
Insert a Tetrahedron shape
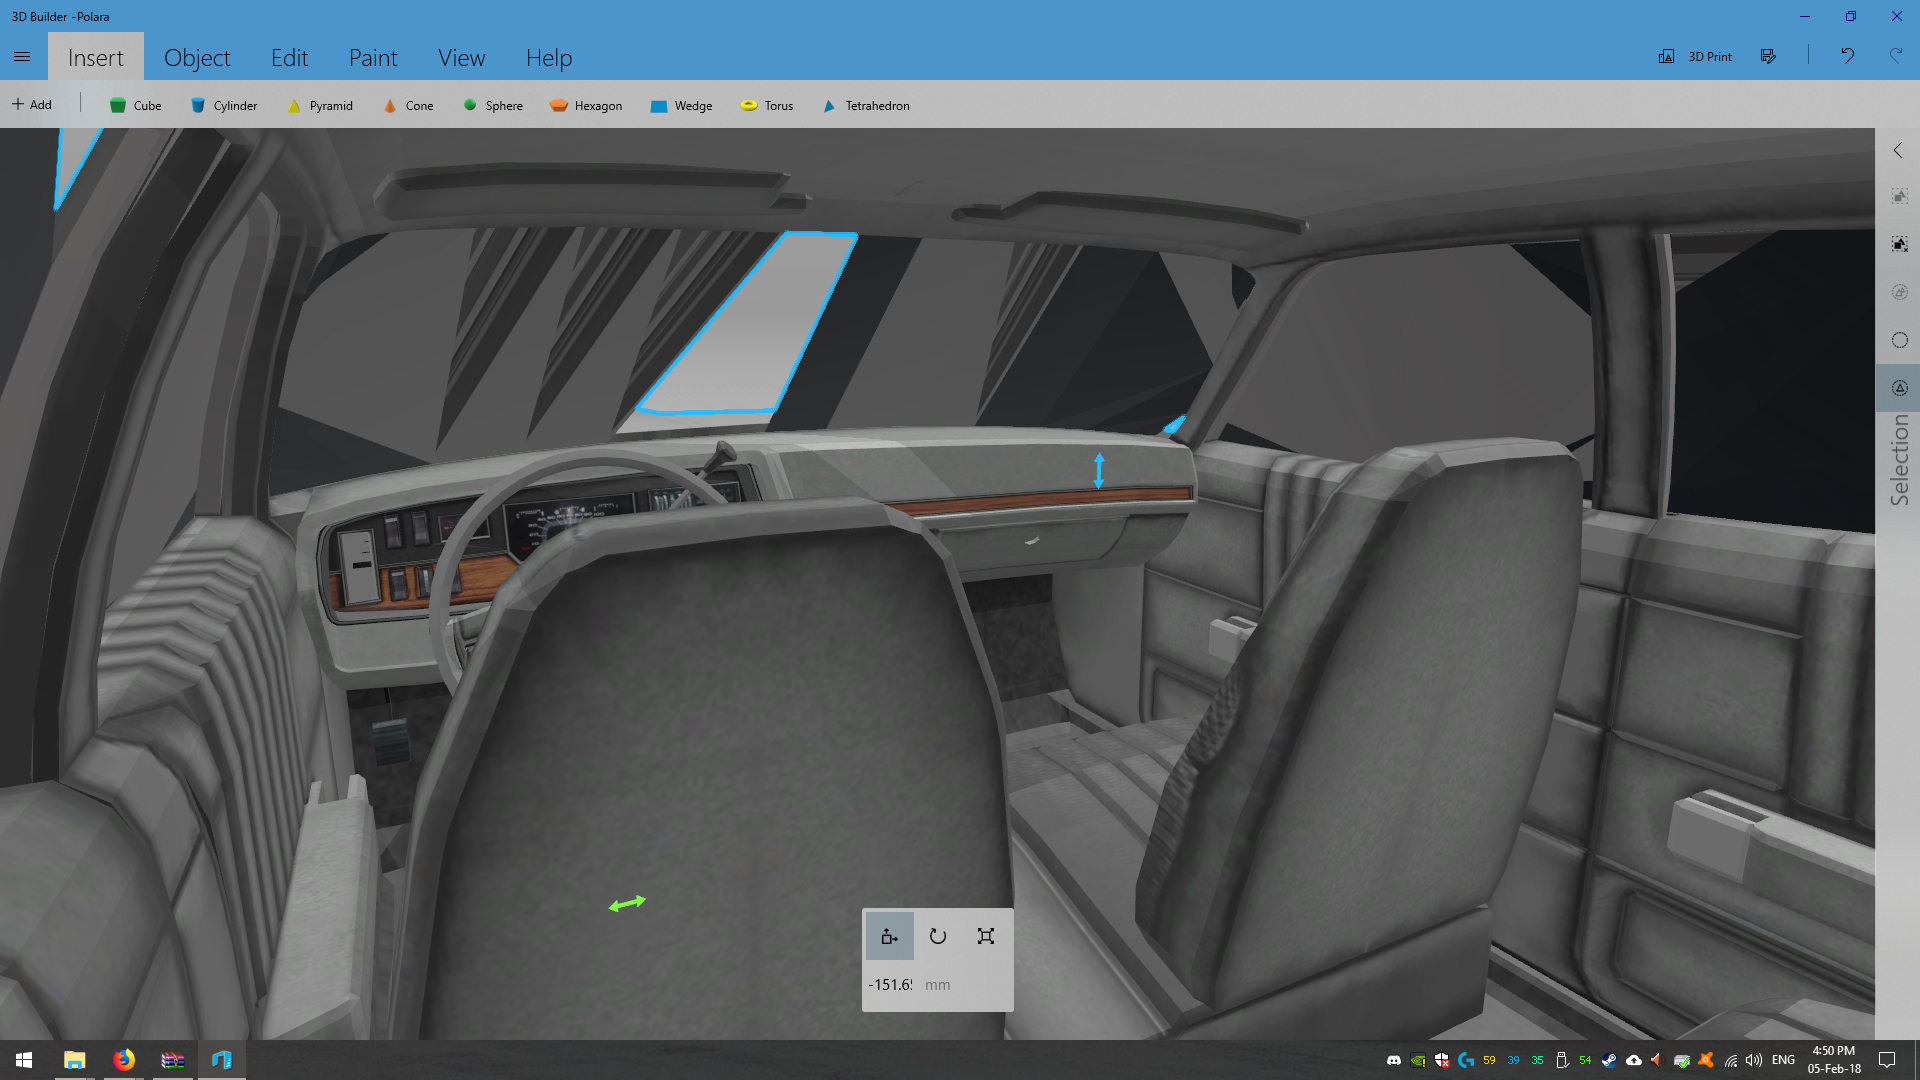(x=866, y=105)
